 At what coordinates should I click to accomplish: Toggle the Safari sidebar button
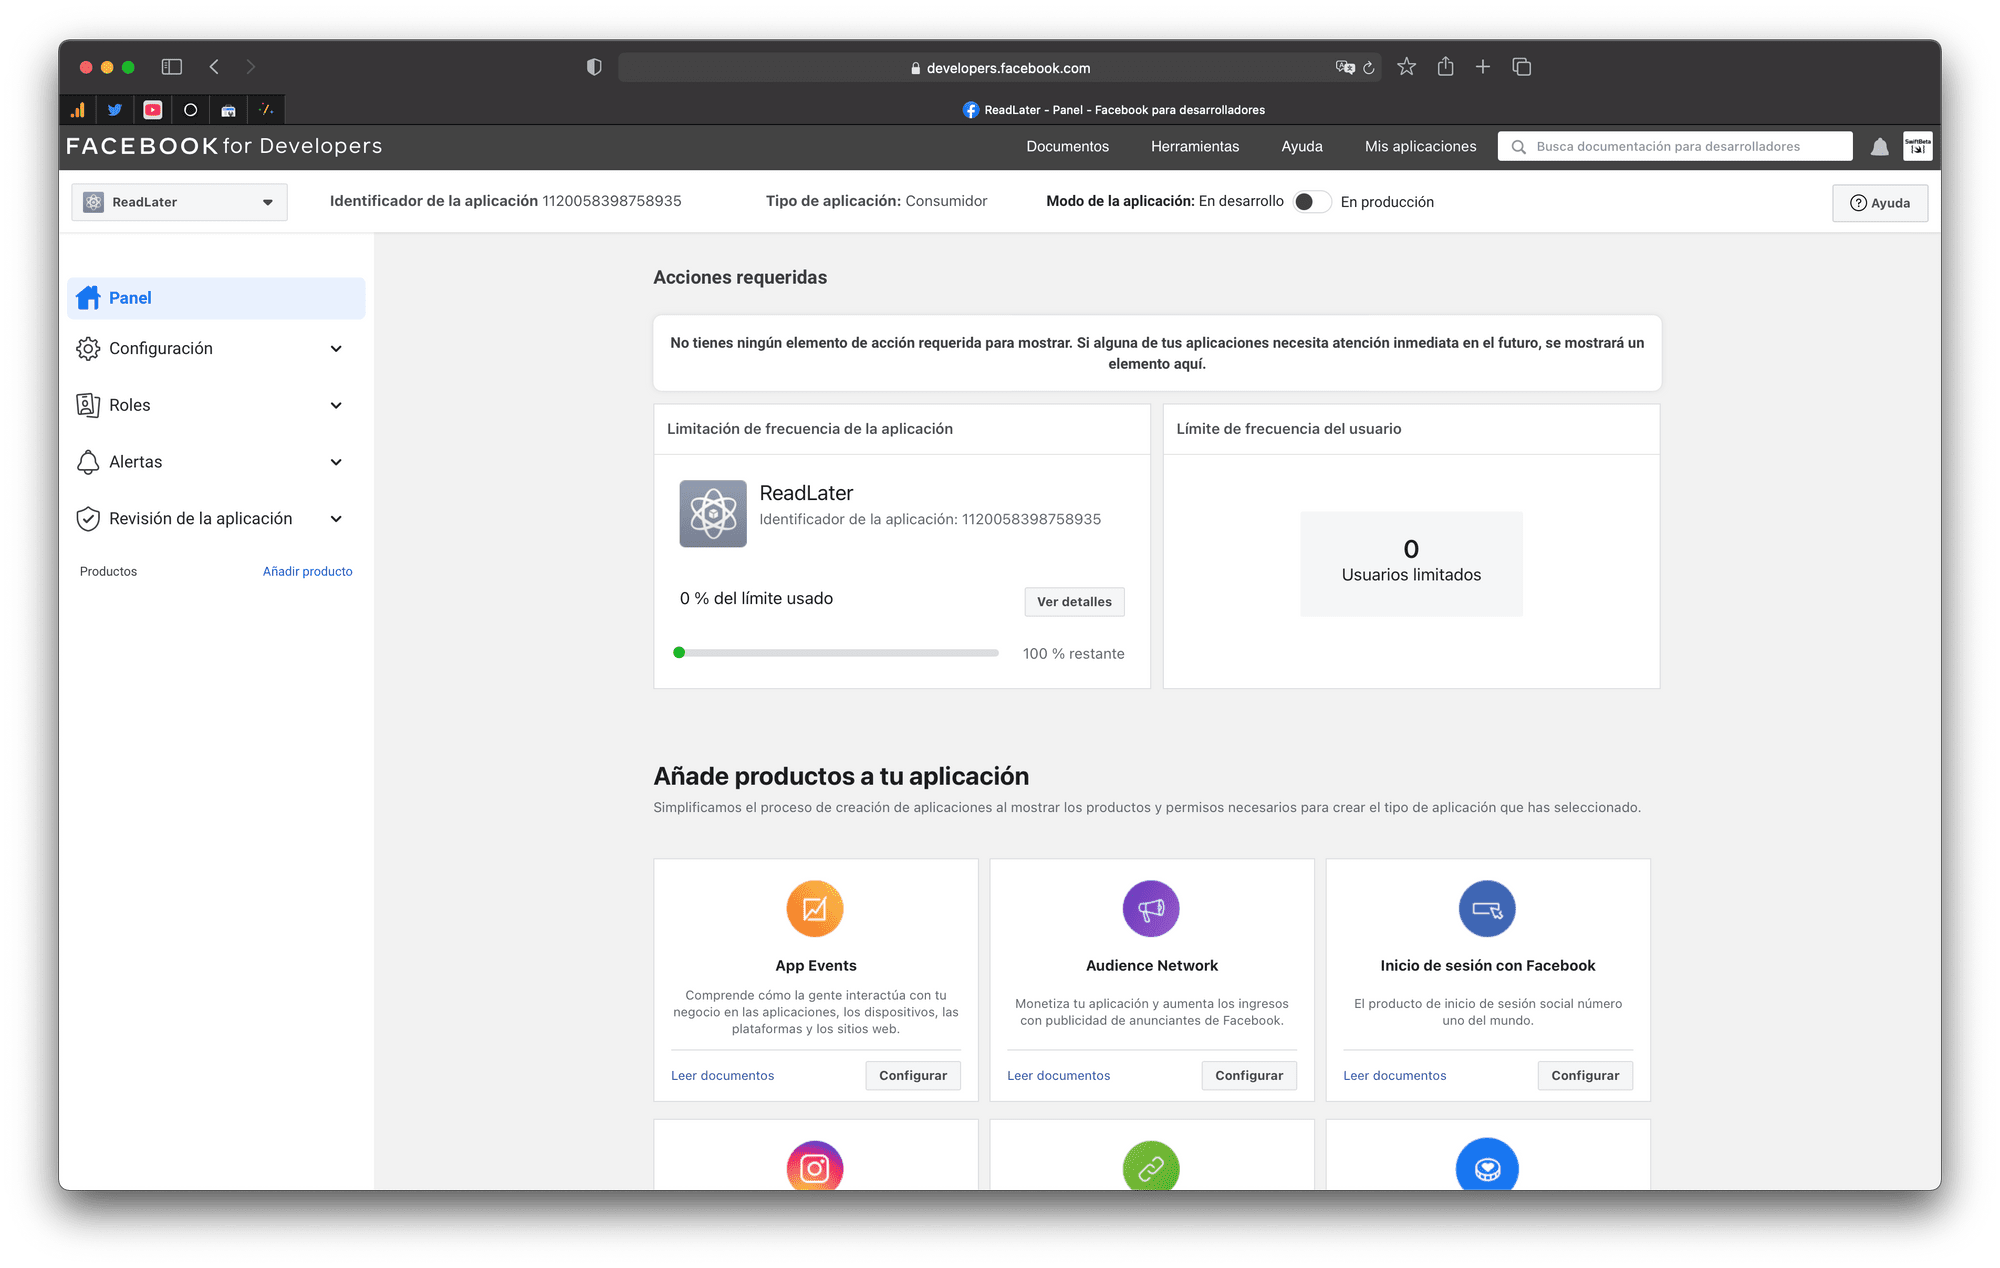(172, 67)
